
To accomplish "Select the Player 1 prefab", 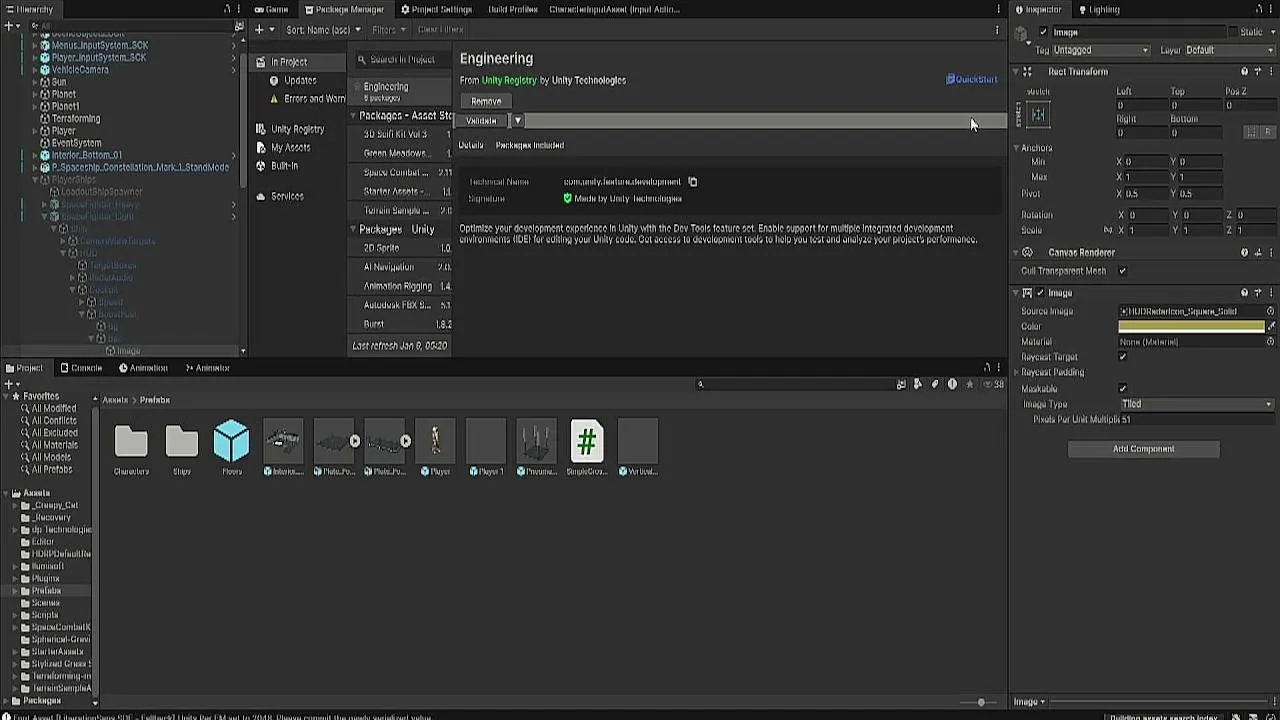I will point(486,440).
